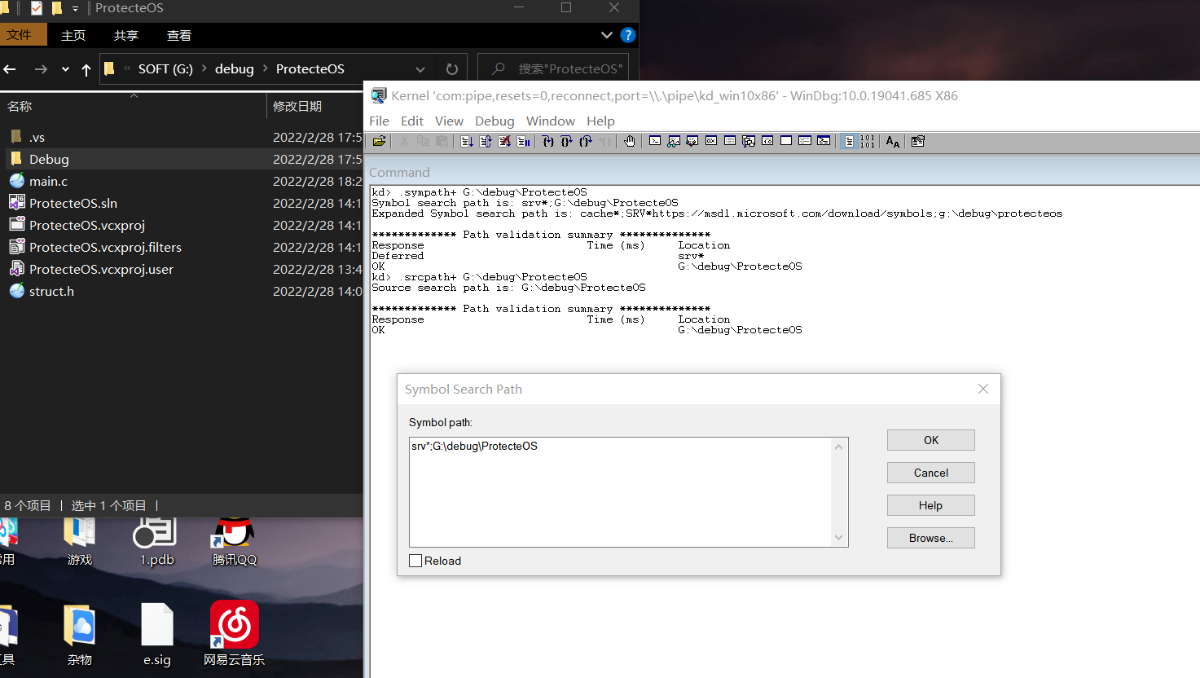1200x678 pixels.
Task: Click the Step Into toolbar icon
Action: (548, 141)
